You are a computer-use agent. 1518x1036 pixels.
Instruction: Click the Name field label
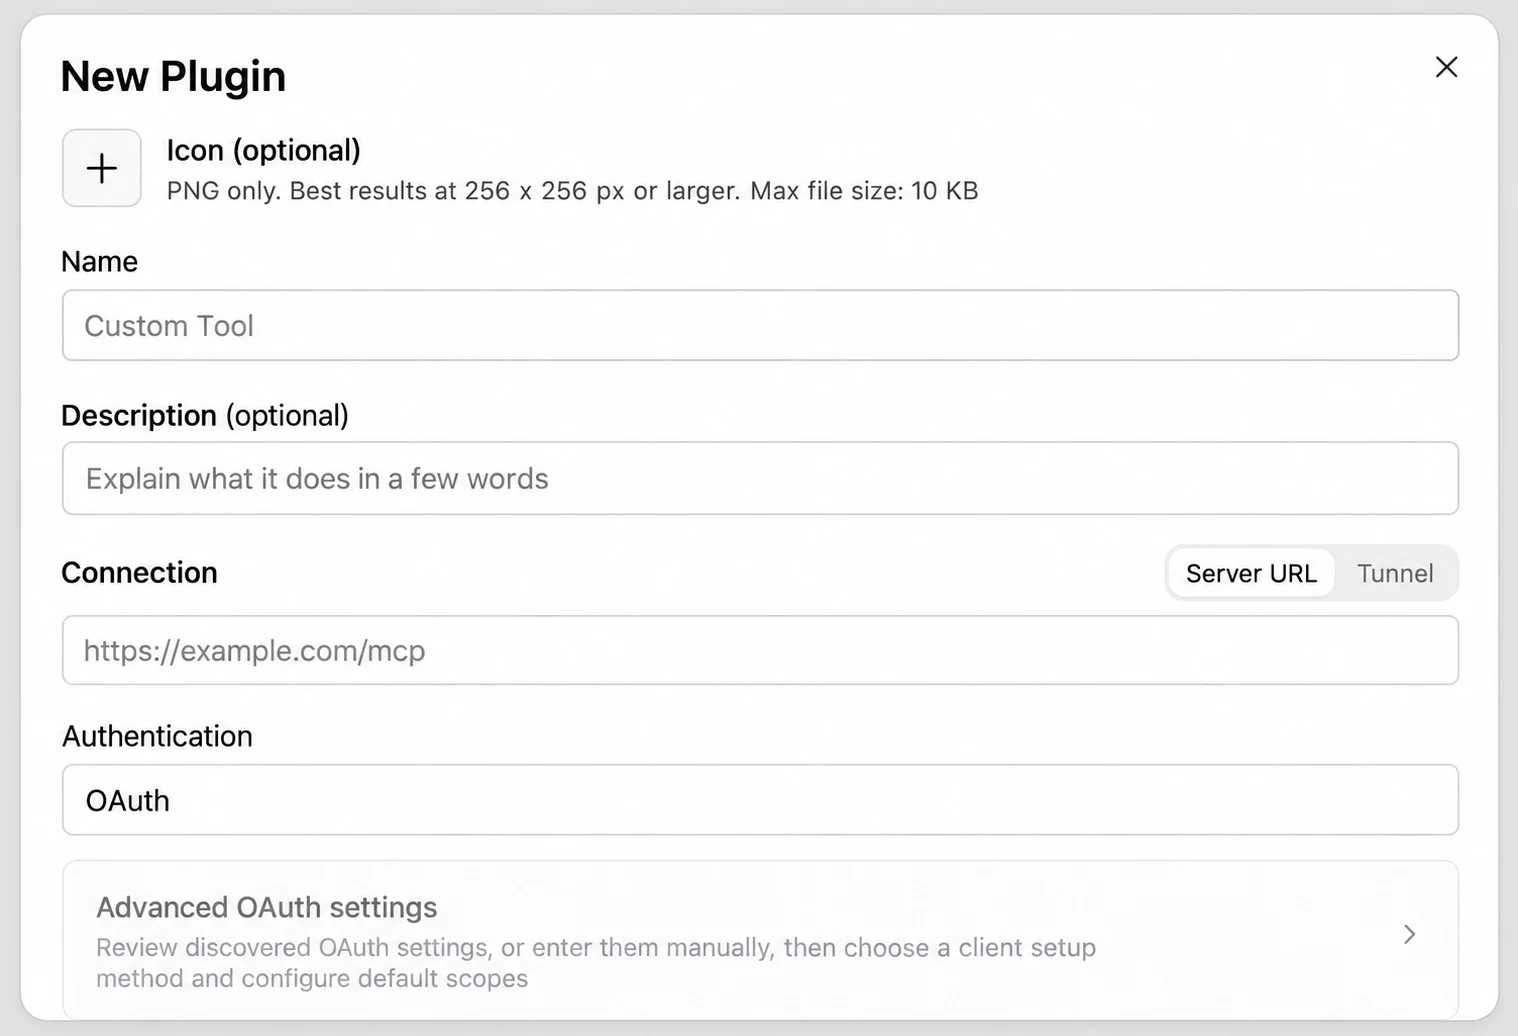coord(99,261)
